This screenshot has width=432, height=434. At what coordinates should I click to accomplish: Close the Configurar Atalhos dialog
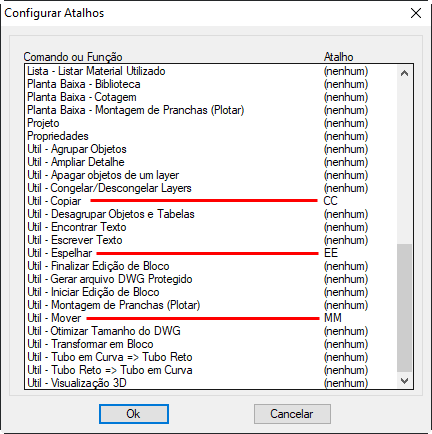click(416, 13)
